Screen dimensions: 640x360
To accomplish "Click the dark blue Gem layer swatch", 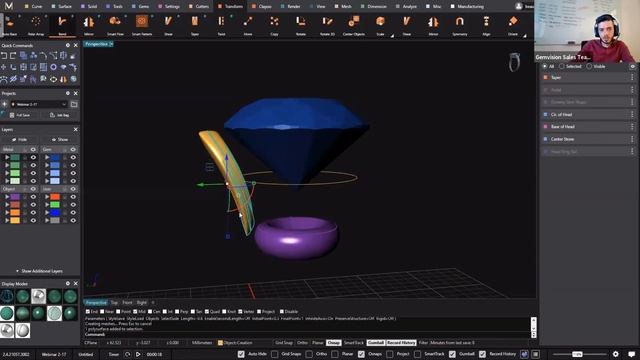I will click(55, 158).
